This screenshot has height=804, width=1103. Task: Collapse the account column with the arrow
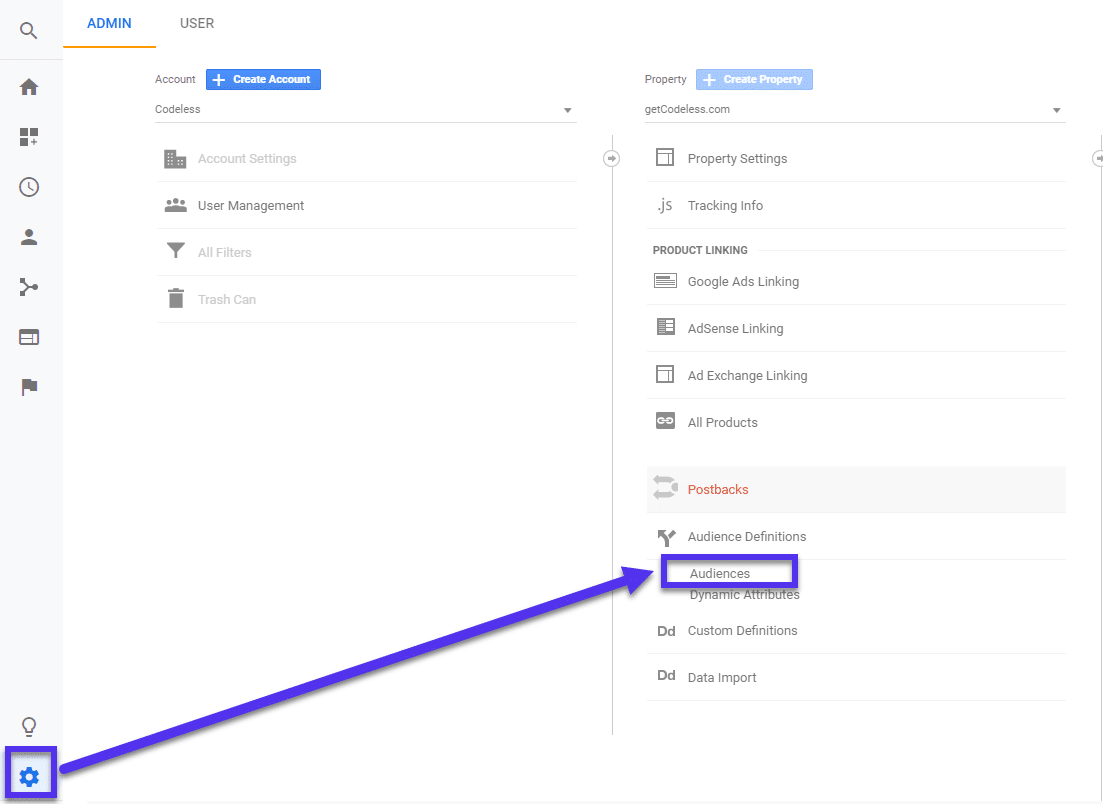[611, 157]
